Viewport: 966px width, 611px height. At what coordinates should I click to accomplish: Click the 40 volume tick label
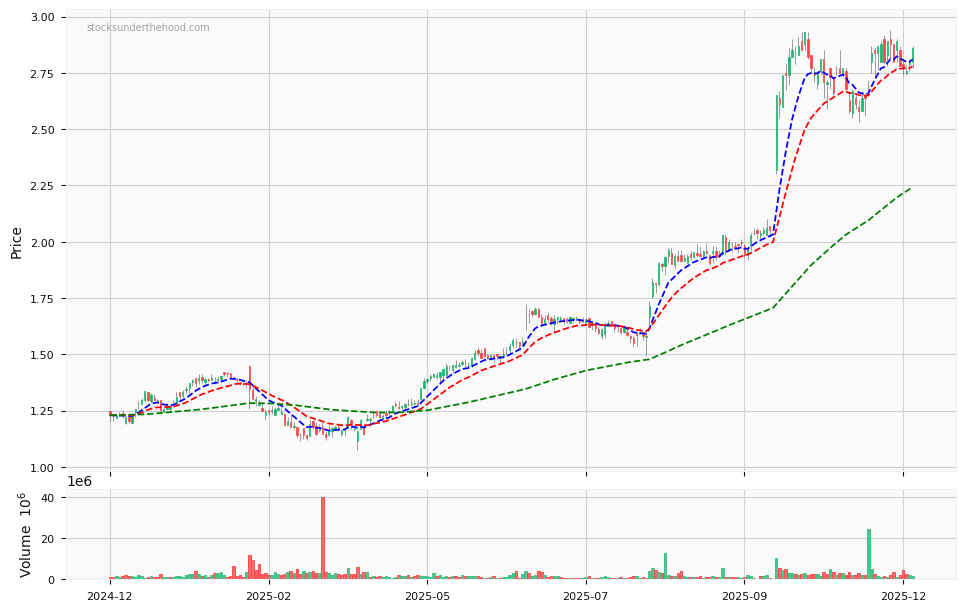(x=47, y=498)
